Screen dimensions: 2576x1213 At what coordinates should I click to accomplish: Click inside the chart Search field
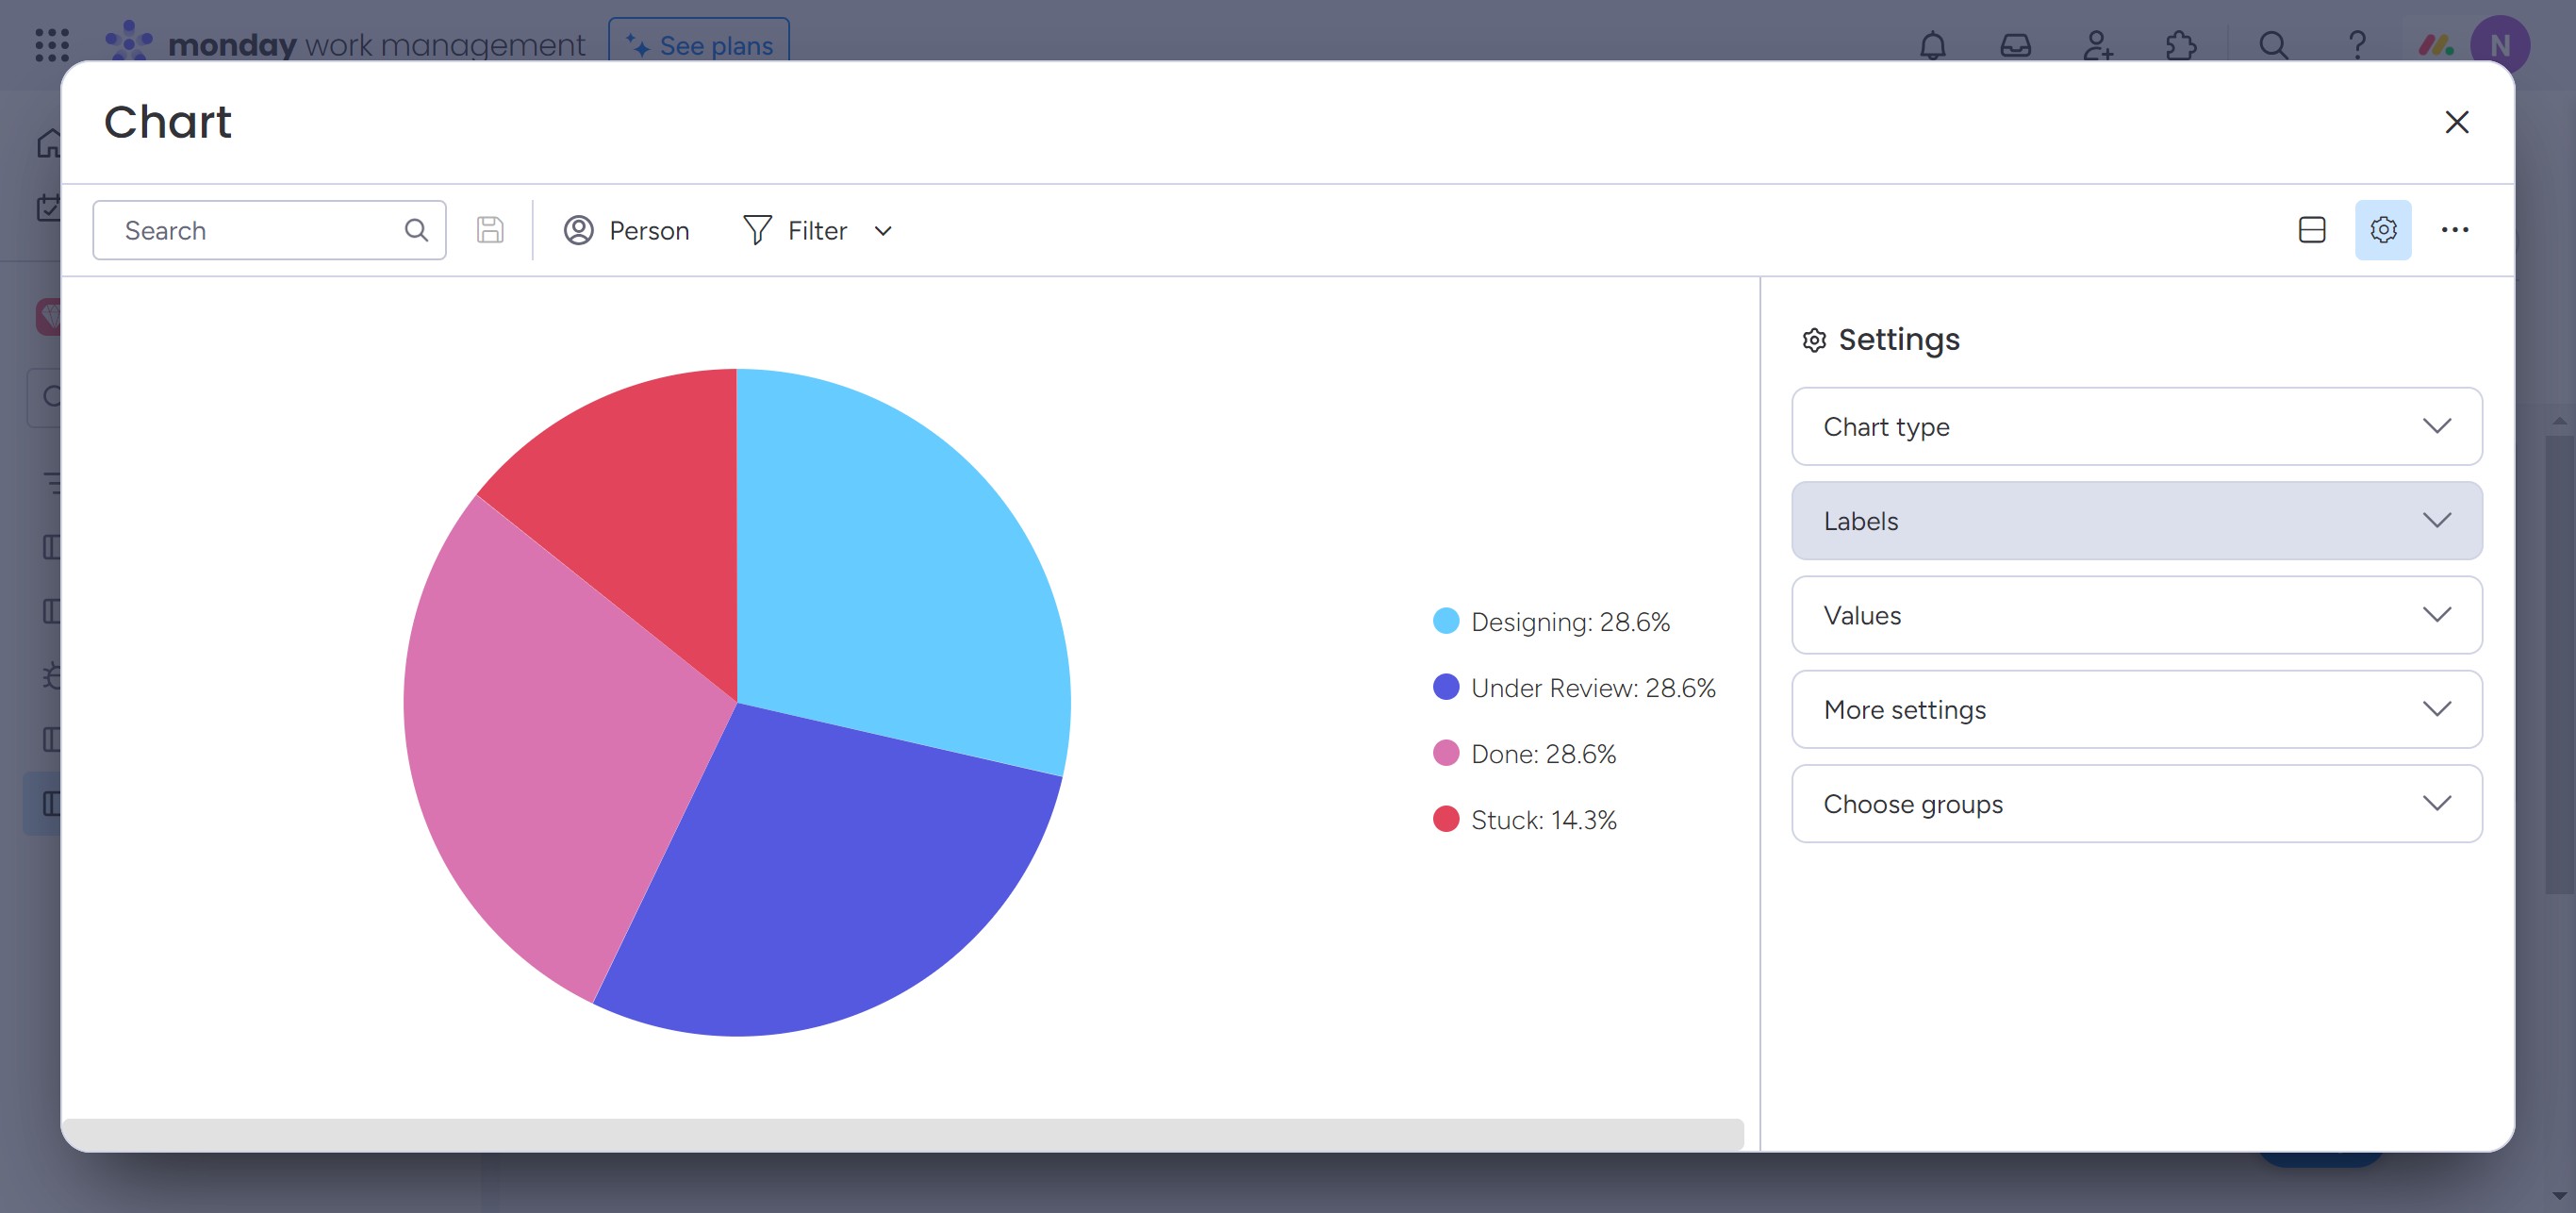269,230
